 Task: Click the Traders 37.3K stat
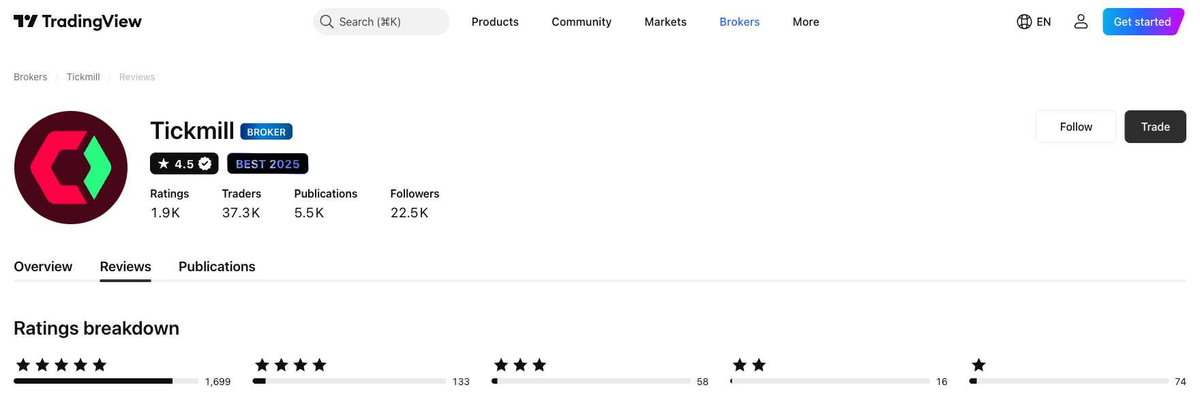(x=241, y=204)
